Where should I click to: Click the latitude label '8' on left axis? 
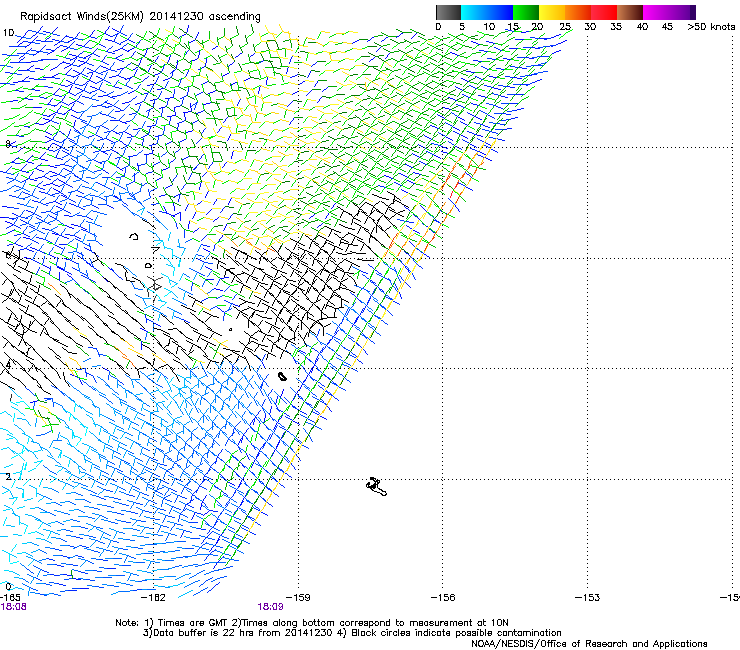click(8, 144)
